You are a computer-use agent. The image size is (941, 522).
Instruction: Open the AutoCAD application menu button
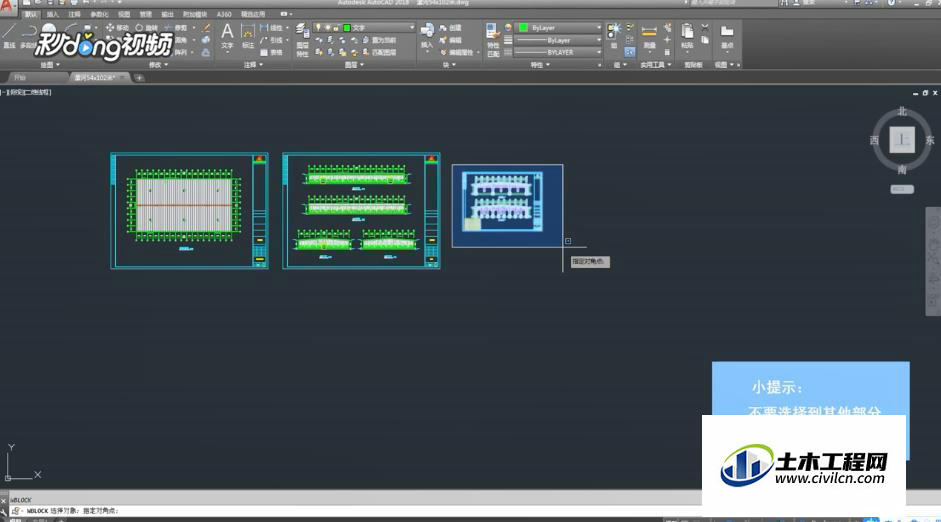[7, 7]
